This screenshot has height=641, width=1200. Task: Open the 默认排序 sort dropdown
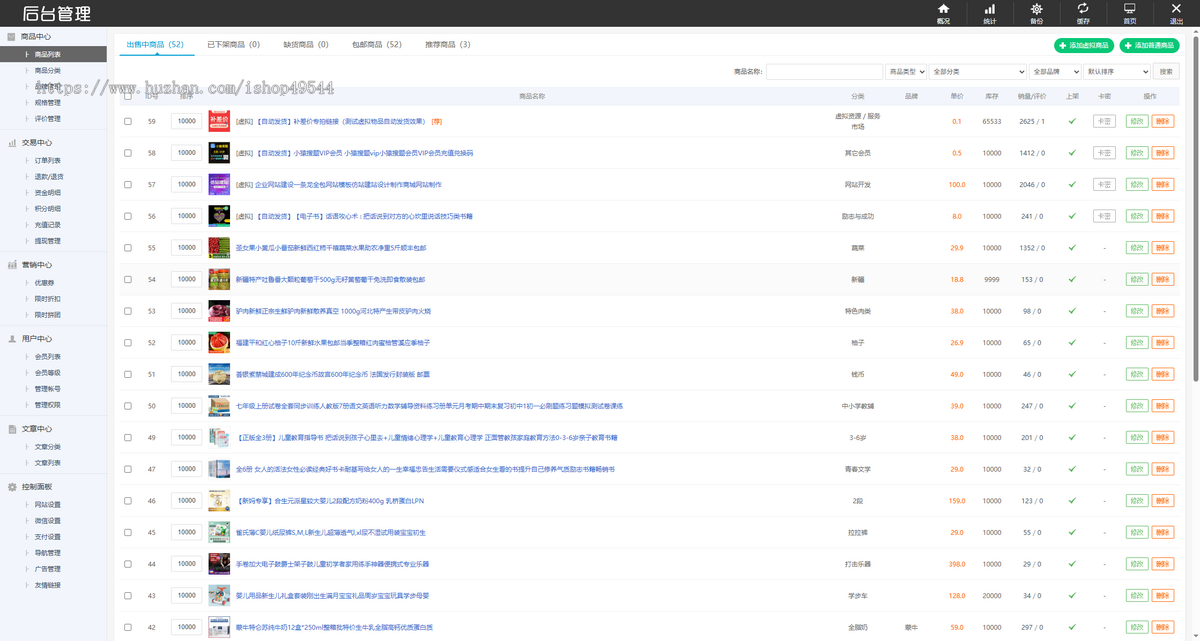(x=1117, y=72)
